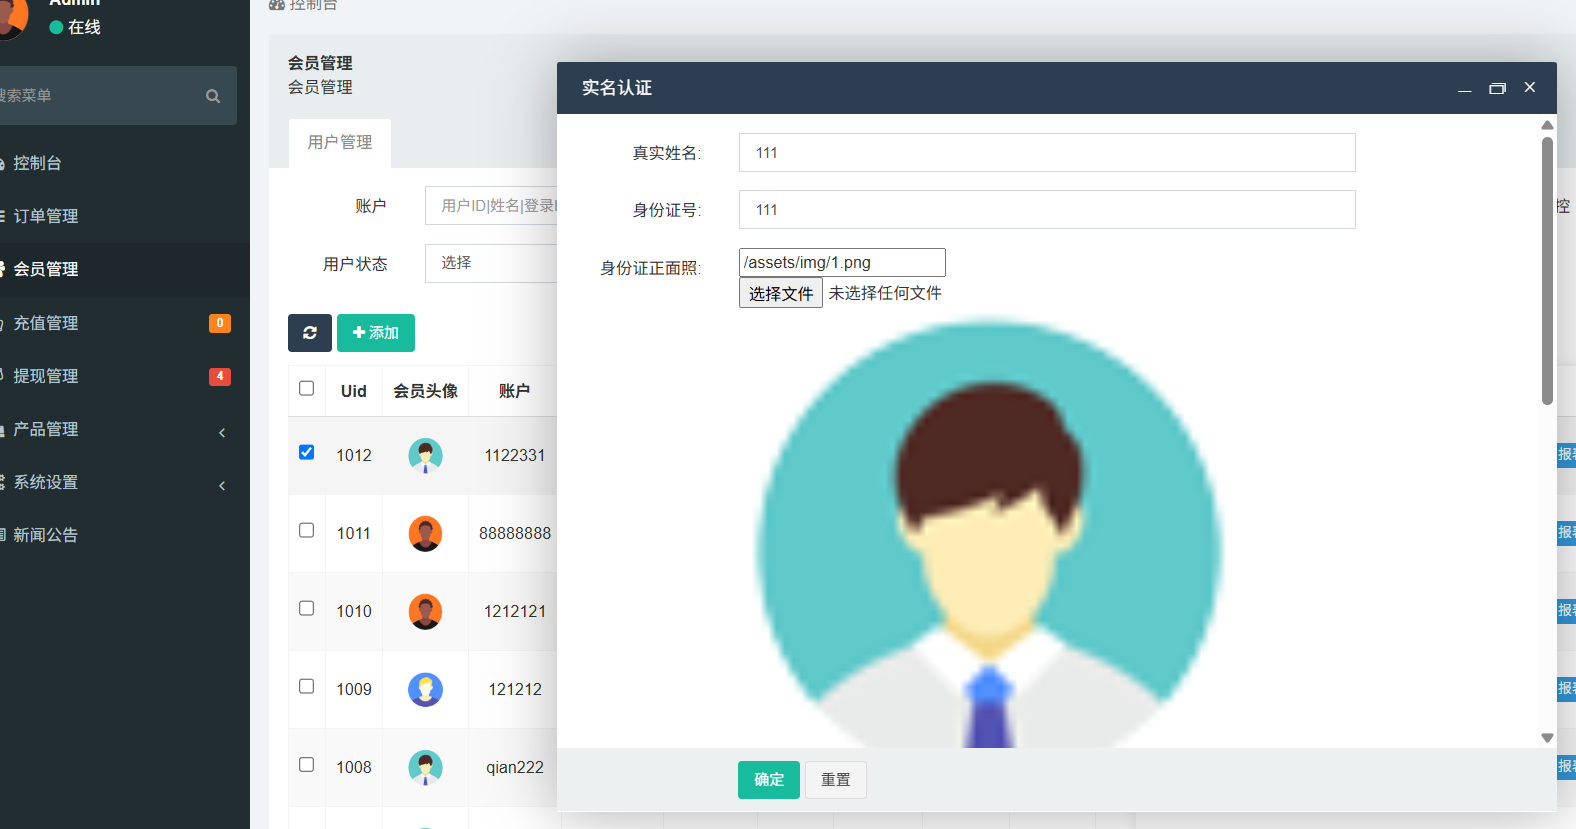Click the 选择文件 file chooser button

(x=780, y=293)
